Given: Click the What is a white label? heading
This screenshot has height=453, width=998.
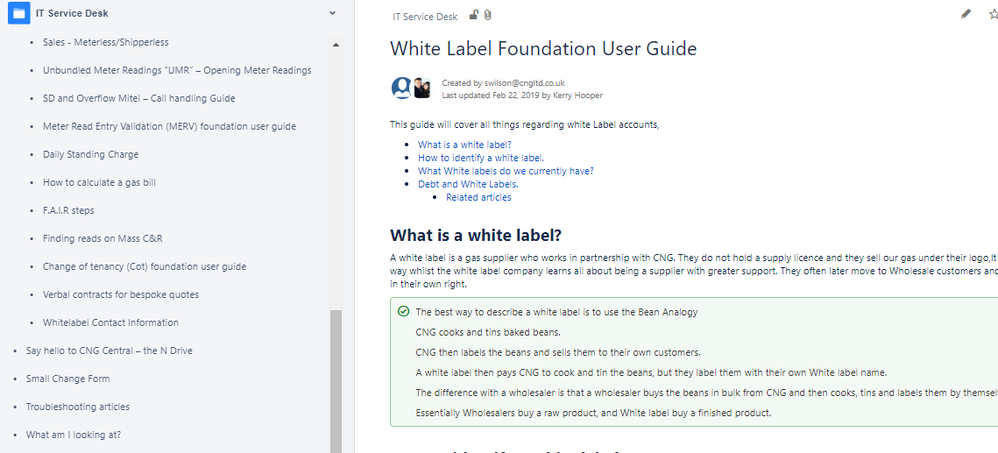Looking at the screenshot, I should (x=475, y=235).
